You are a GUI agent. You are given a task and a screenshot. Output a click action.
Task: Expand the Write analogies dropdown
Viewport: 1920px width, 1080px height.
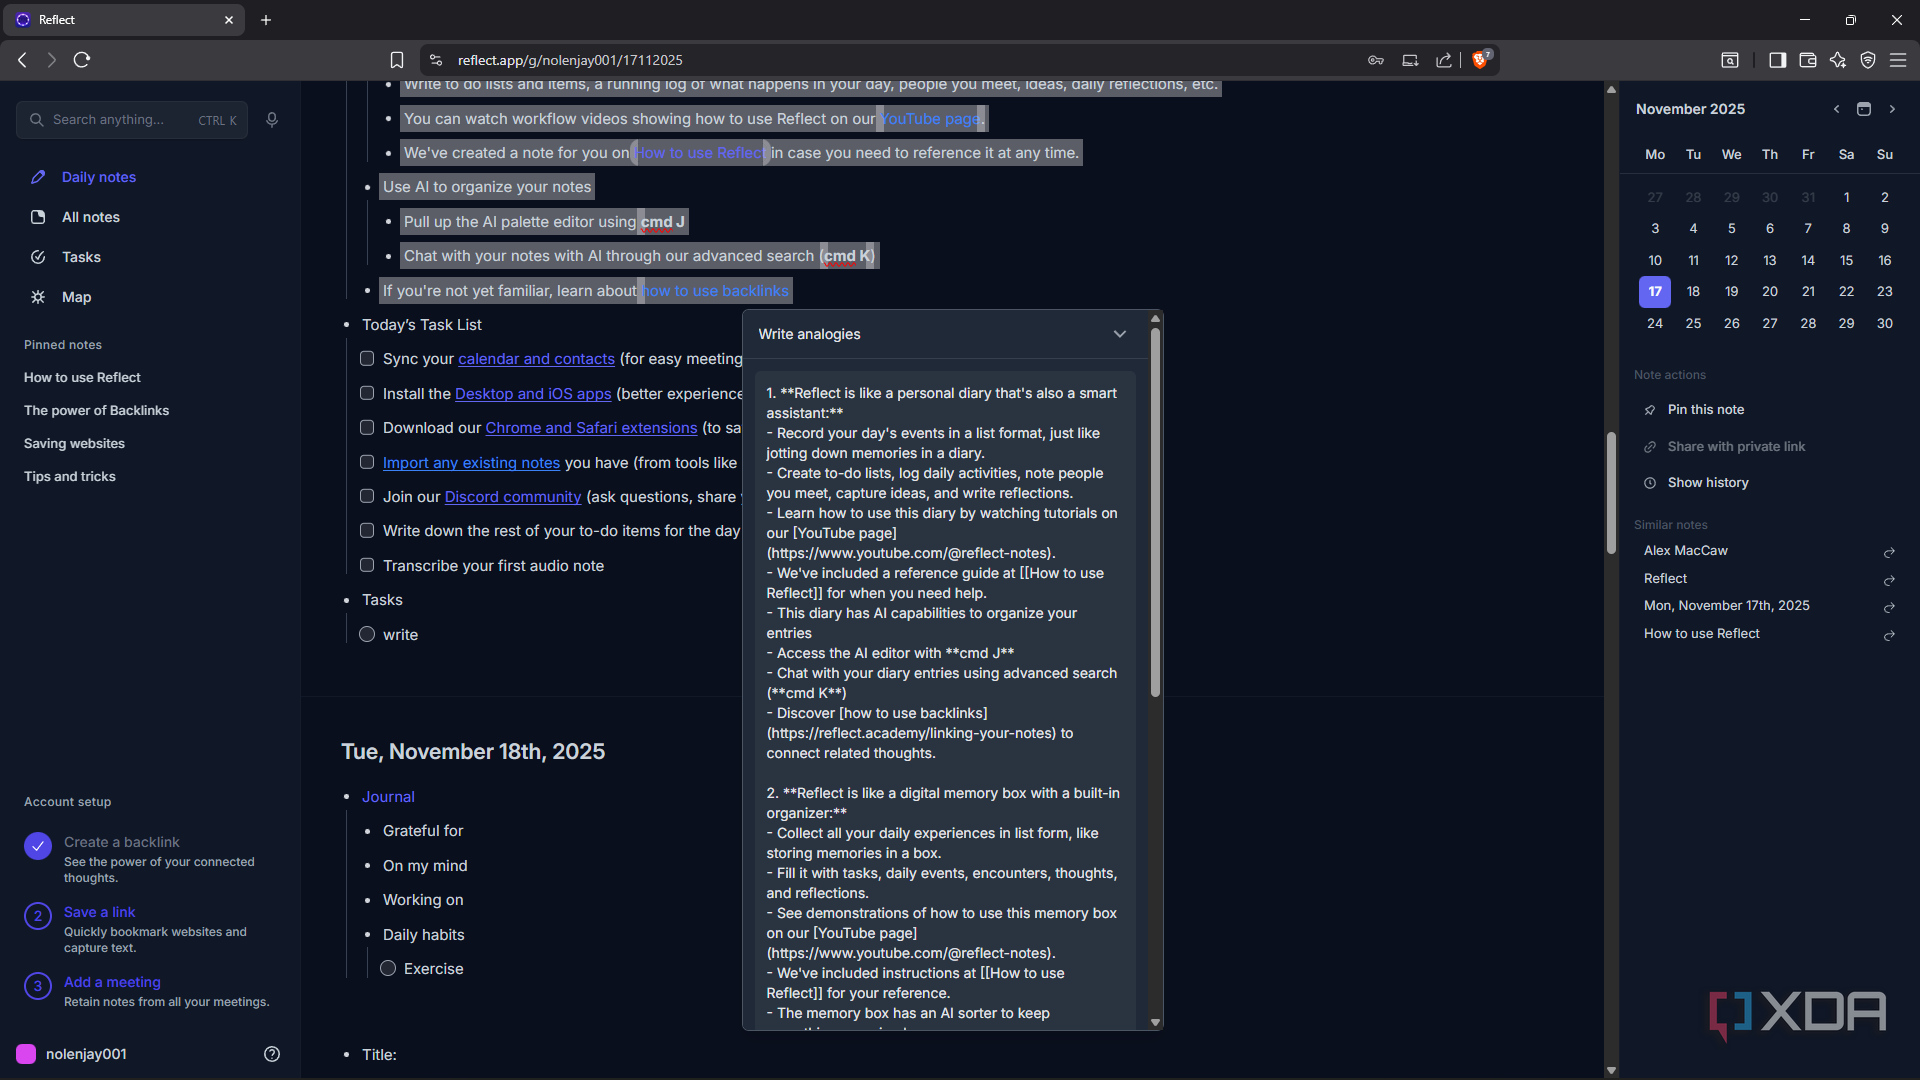(1120, 334)
